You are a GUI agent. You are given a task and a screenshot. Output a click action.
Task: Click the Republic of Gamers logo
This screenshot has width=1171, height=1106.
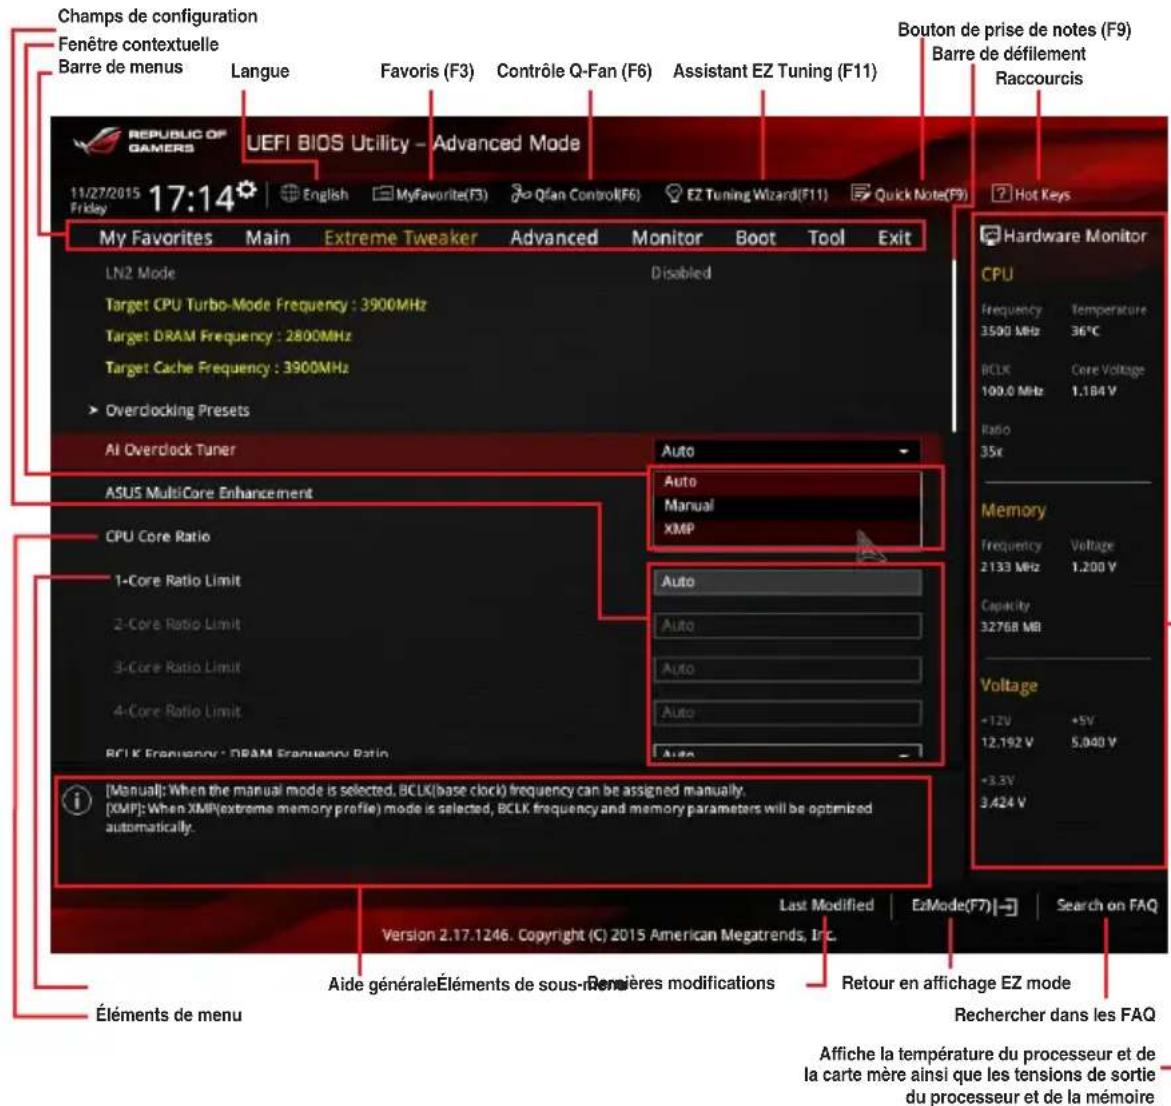(x=149, y=141)
